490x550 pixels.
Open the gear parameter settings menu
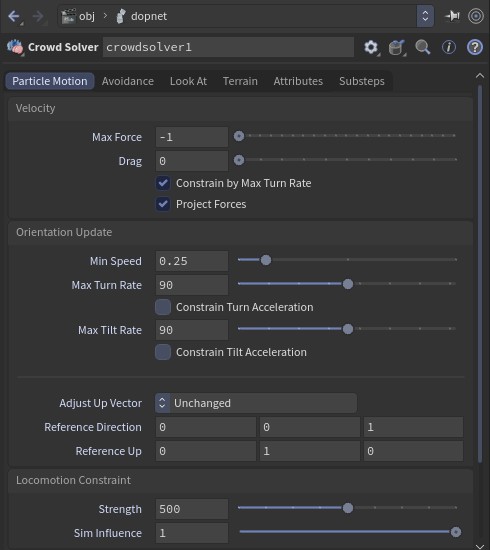371,47
